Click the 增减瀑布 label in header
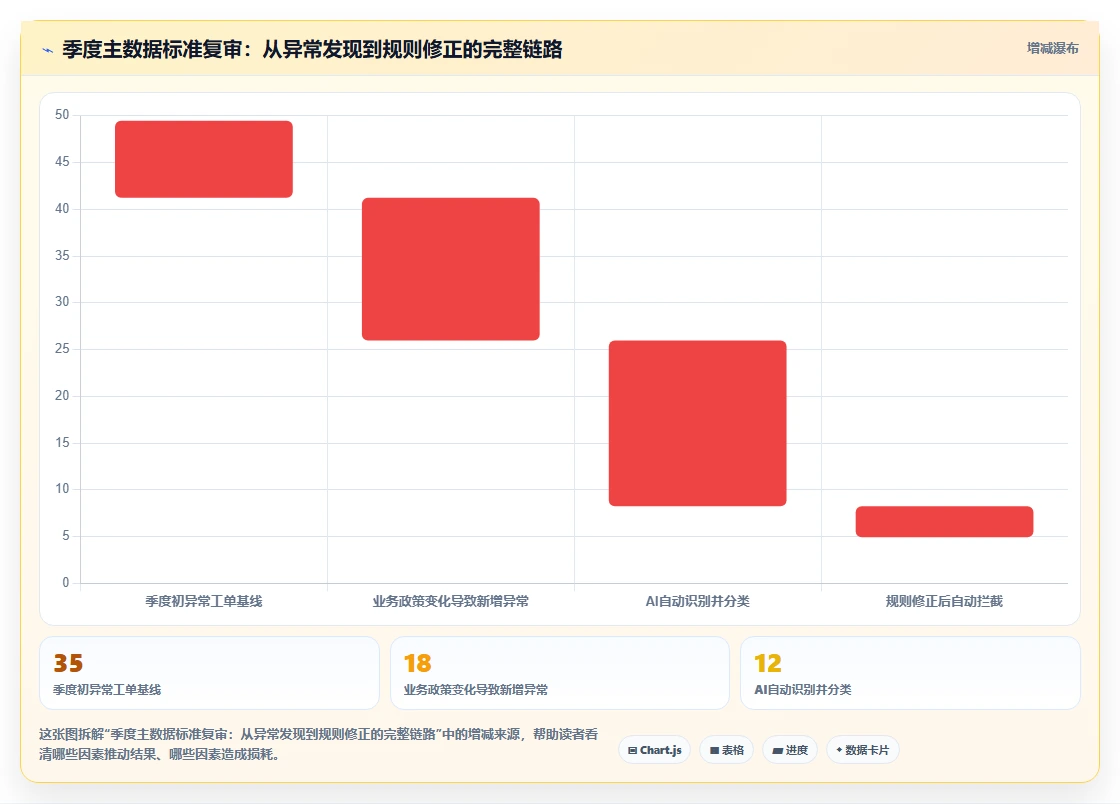Screen dimensions: 1120x804 pos(1052,49)
